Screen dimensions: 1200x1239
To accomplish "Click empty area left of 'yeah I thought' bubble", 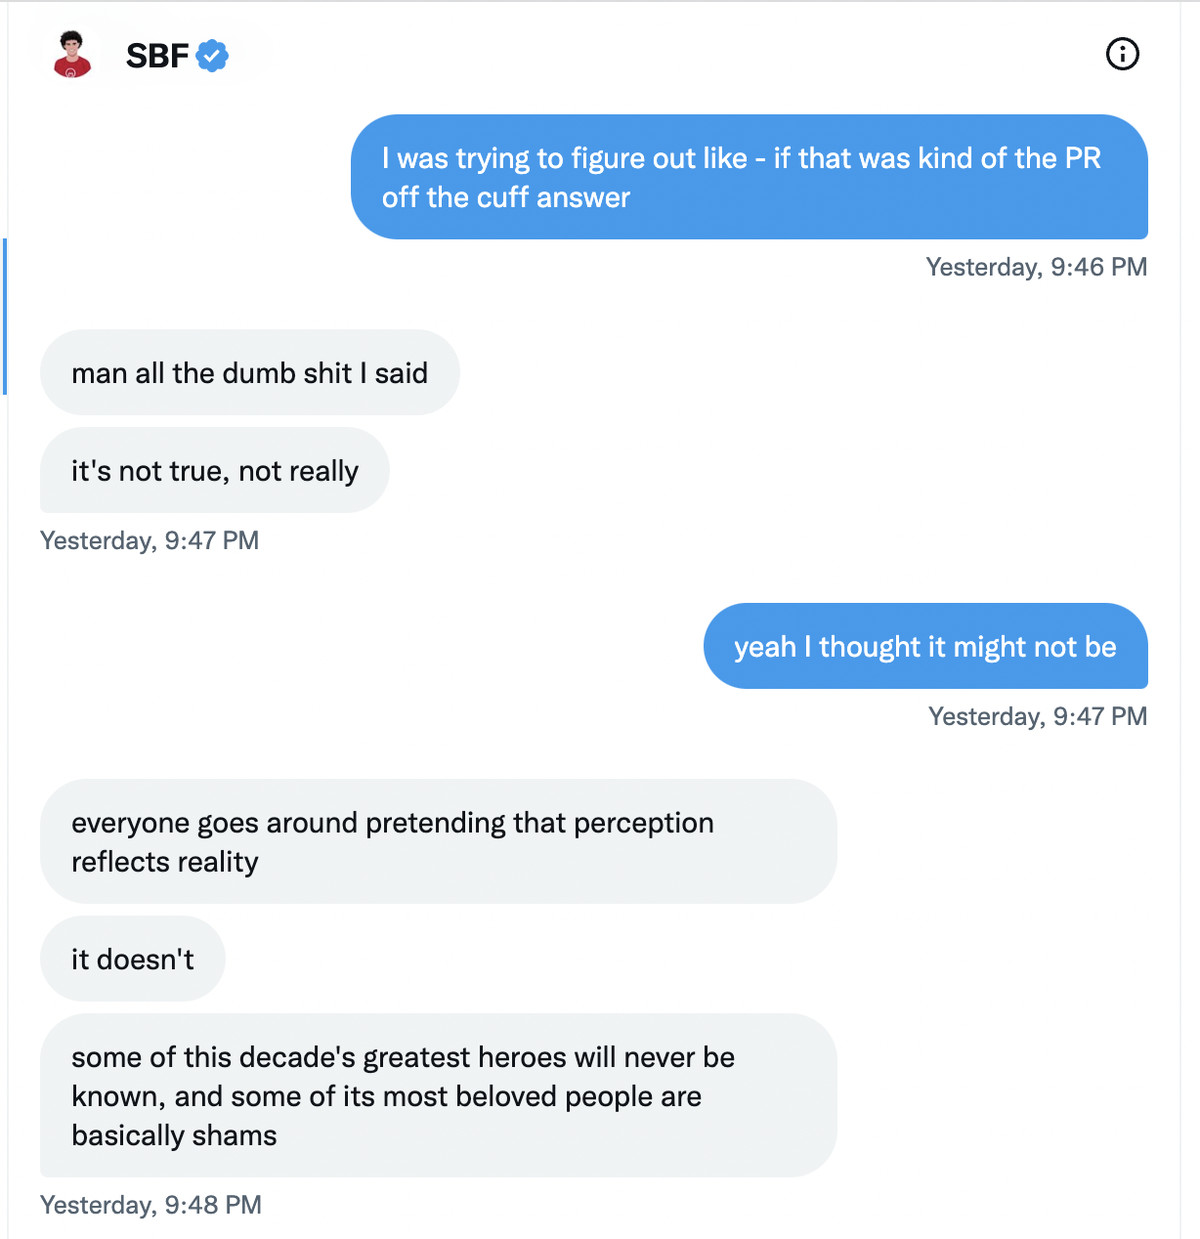I will [x=350, y=647].
